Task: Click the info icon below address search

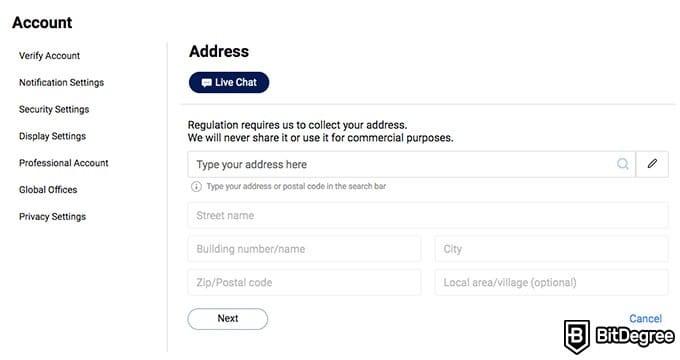Action: [196, 187]
